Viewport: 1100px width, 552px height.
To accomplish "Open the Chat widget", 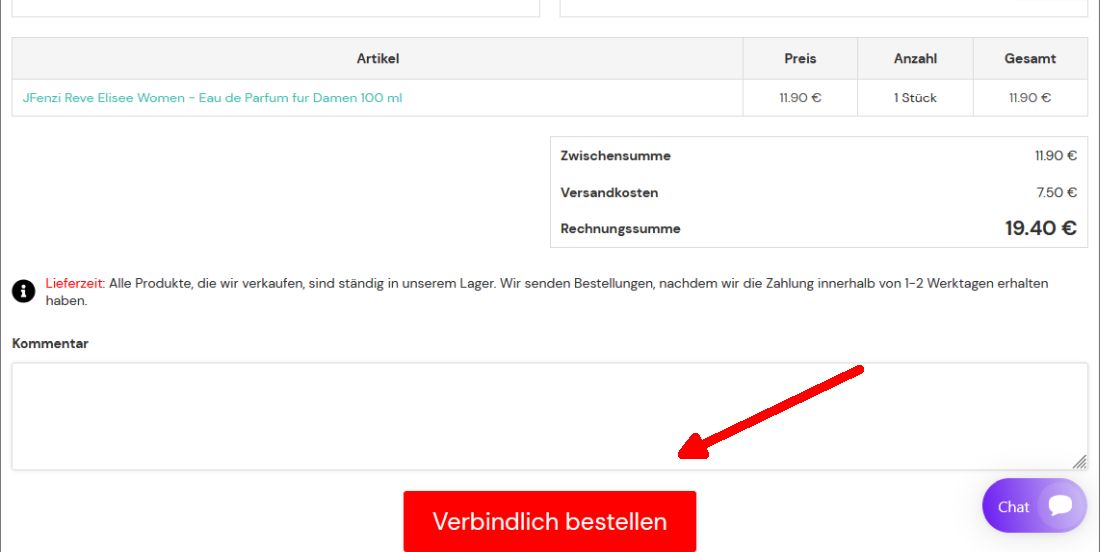I will click(x=1034, y=506).
